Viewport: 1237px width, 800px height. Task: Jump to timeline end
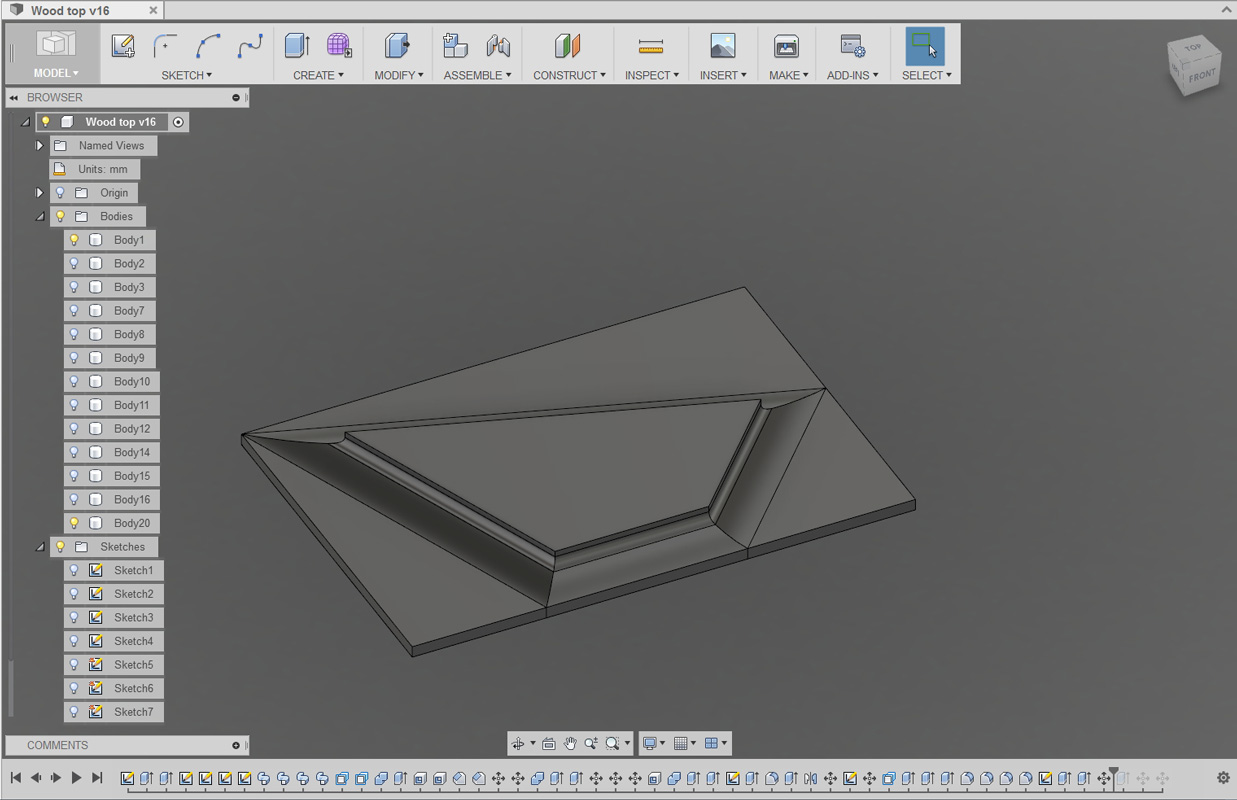tap(97, 778)
